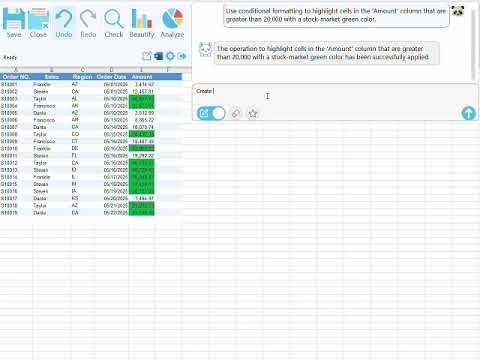
Task: Toggle the edit mode switch in chat
Action: click(211, 113)
